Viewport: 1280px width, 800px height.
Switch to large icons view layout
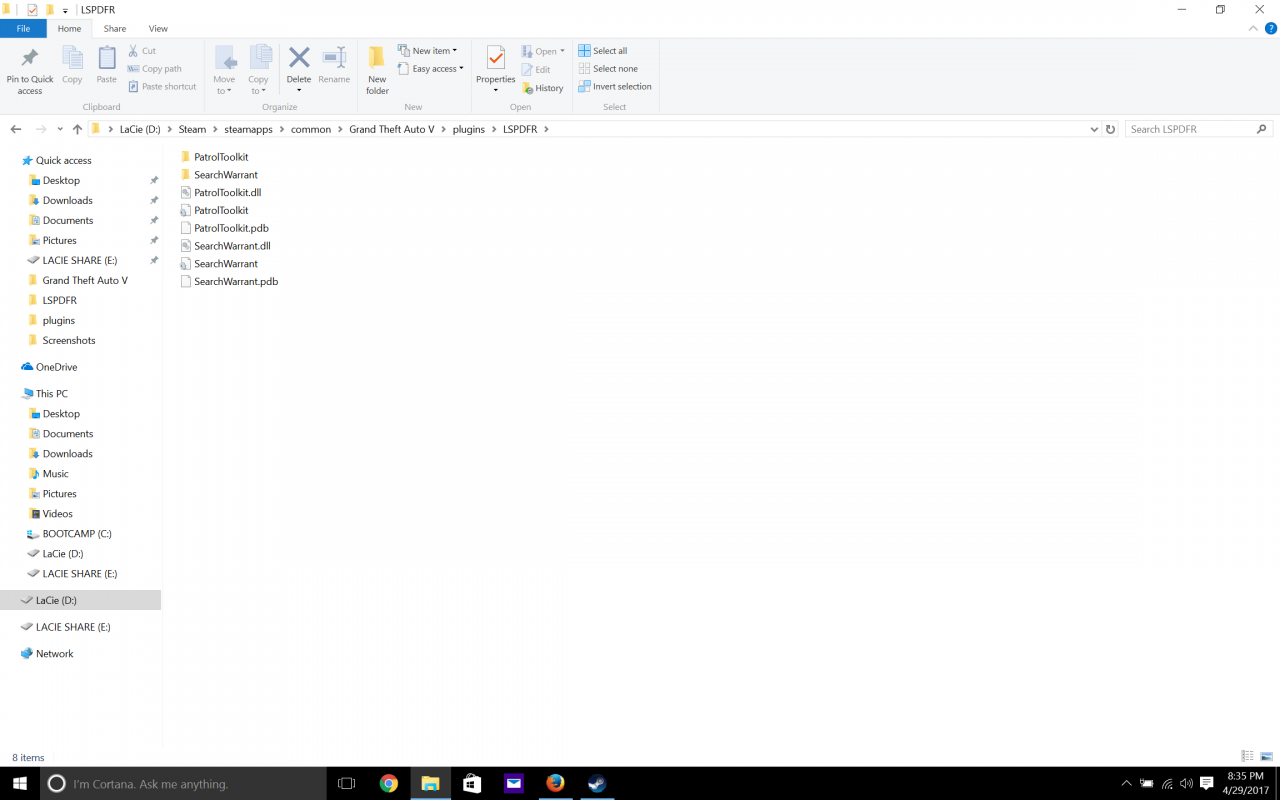pos(1266,756)
